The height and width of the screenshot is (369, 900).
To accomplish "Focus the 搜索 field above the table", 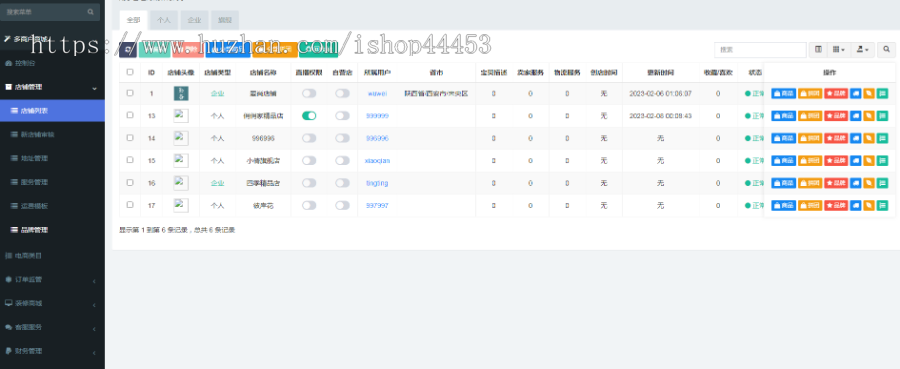I will click(x=761, y=50).
